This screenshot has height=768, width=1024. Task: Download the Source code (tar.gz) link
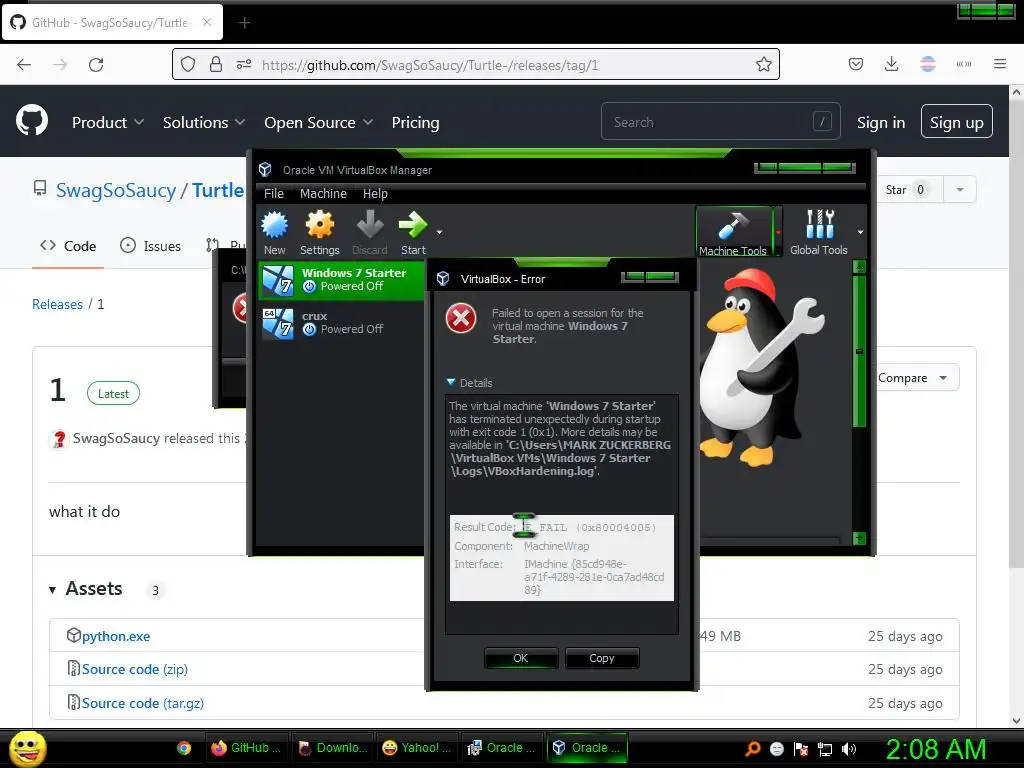(143, 703)
